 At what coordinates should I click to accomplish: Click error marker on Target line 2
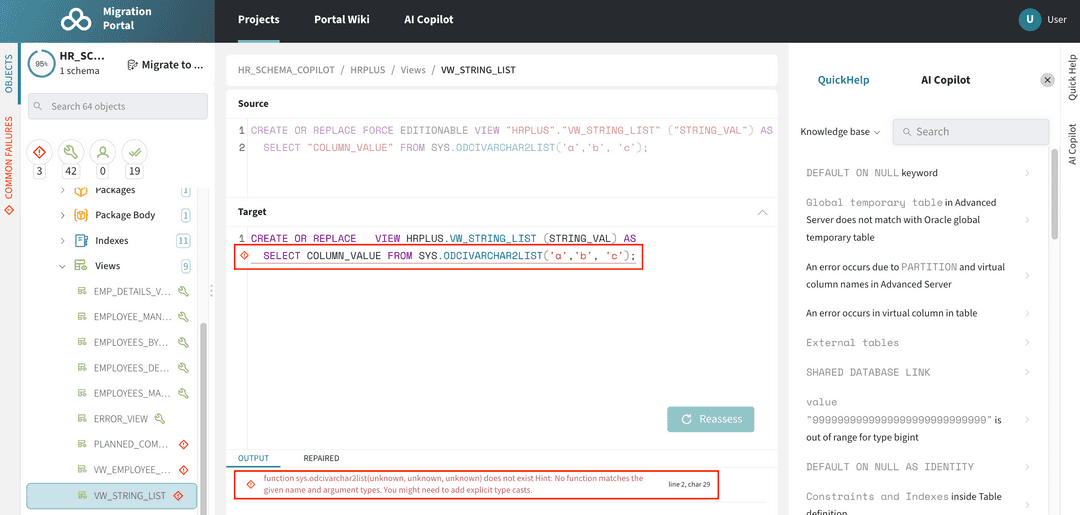click(244, 257)
